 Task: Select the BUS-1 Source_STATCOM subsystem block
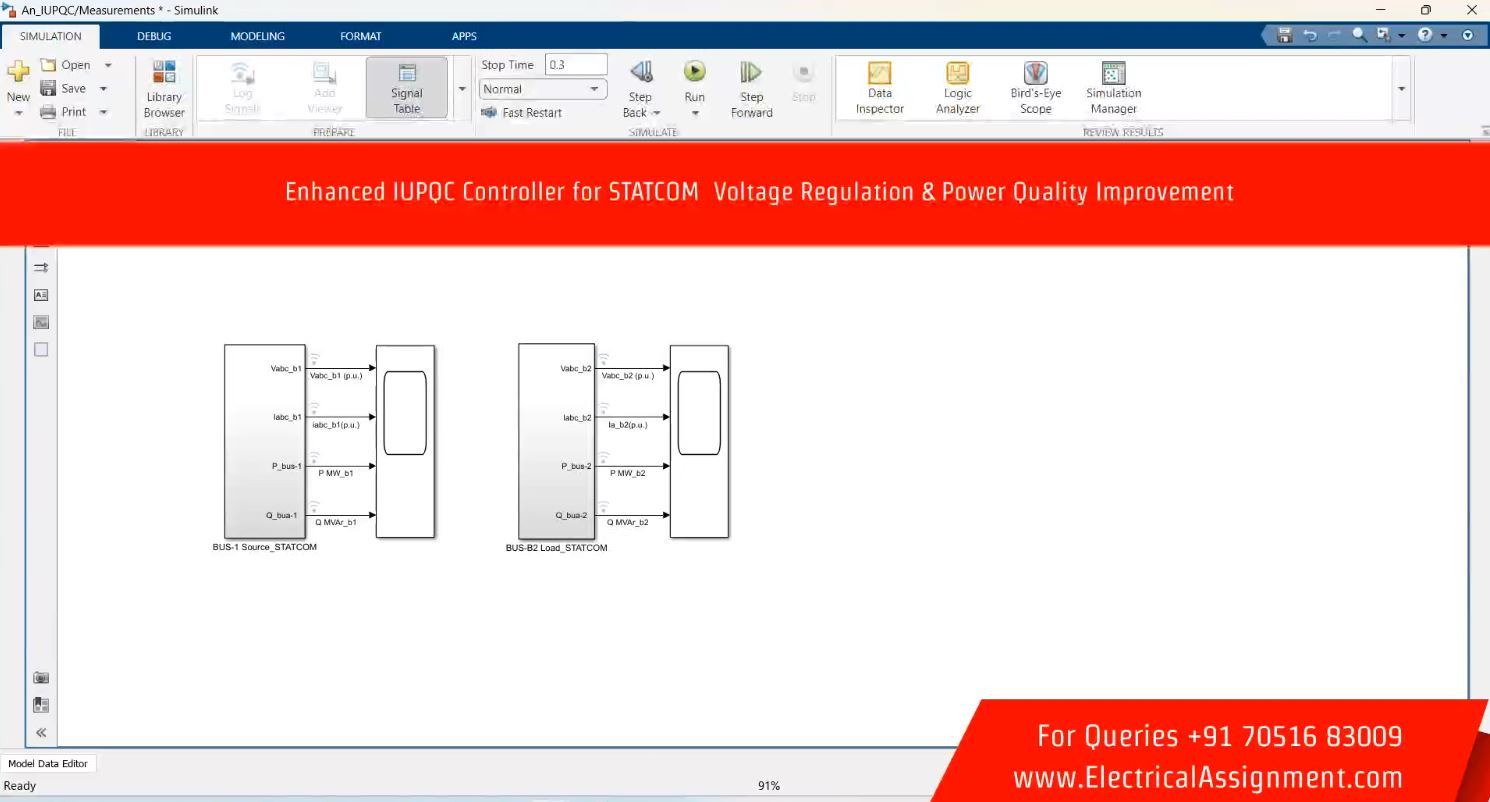[264, 440]
